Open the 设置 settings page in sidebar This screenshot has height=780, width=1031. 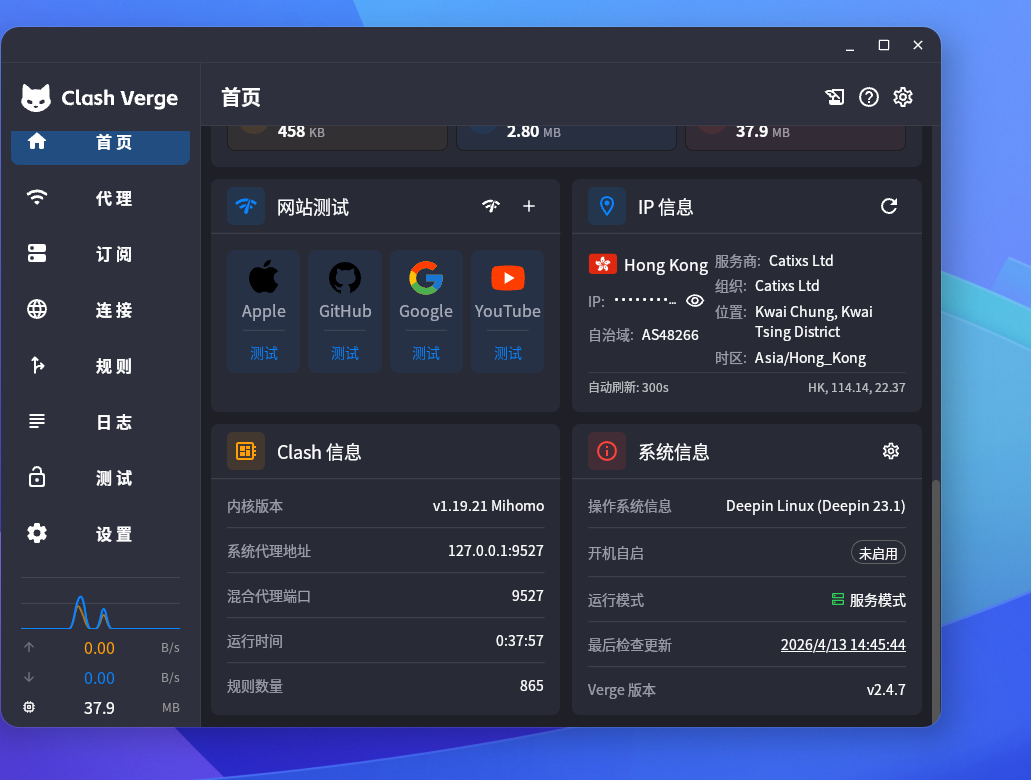point(100,533)
